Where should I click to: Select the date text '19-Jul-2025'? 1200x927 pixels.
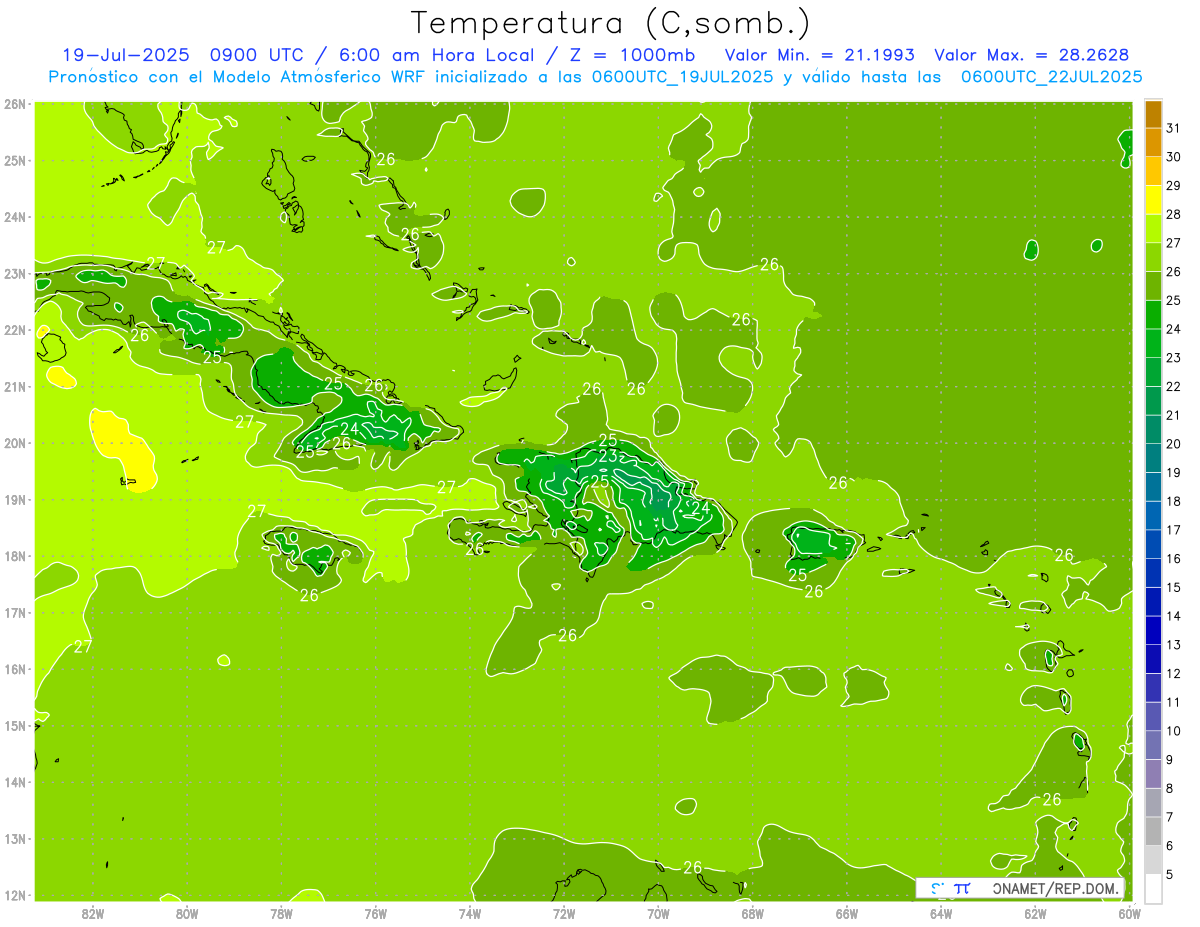pos(126,55)
